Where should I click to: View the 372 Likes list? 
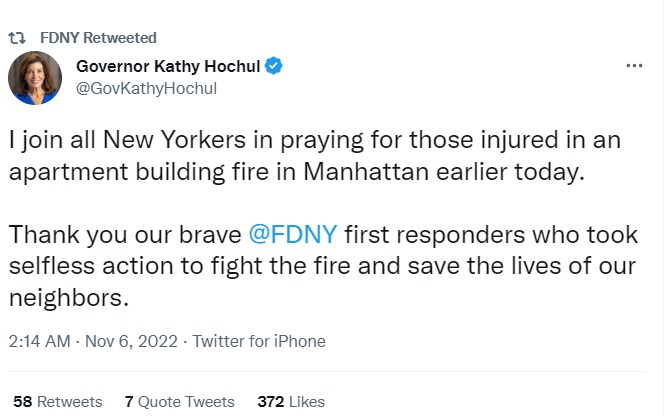(291, 401)
